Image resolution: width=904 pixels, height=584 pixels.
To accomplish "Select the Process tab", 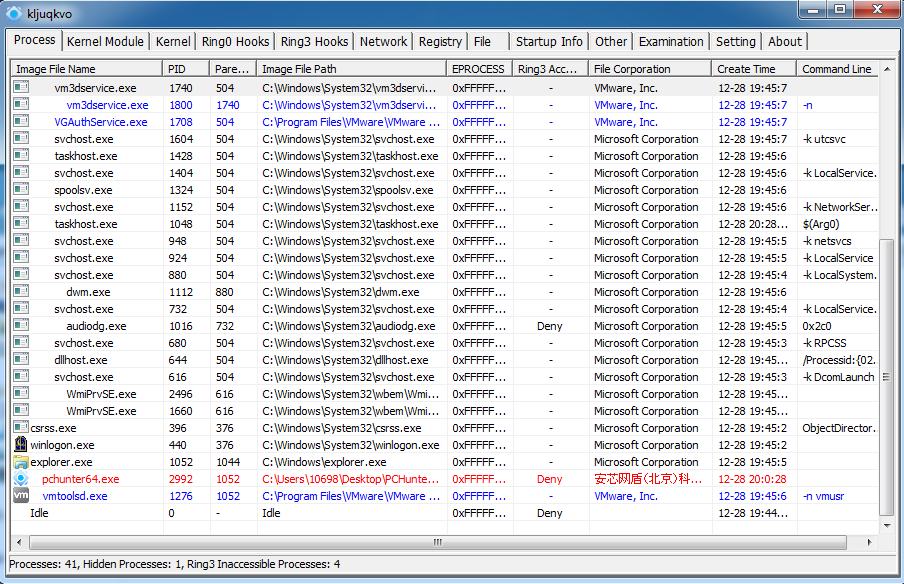I will click(x=35, y=40).
